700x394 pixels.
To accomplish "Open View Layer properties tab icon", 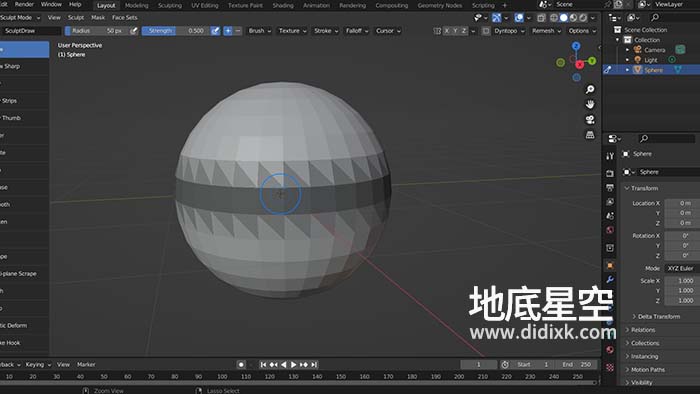I will click(x=610, y=202).
